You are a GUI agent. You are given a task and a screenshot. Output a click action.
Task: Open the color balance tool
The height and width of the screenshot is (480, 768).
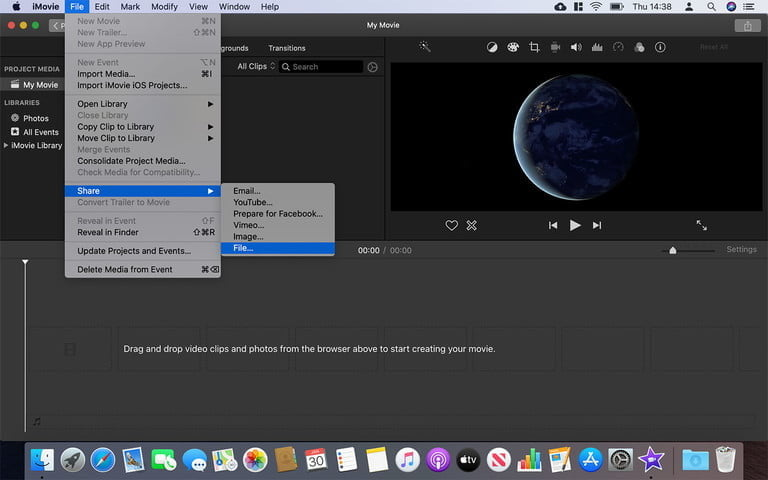point(492,47)
